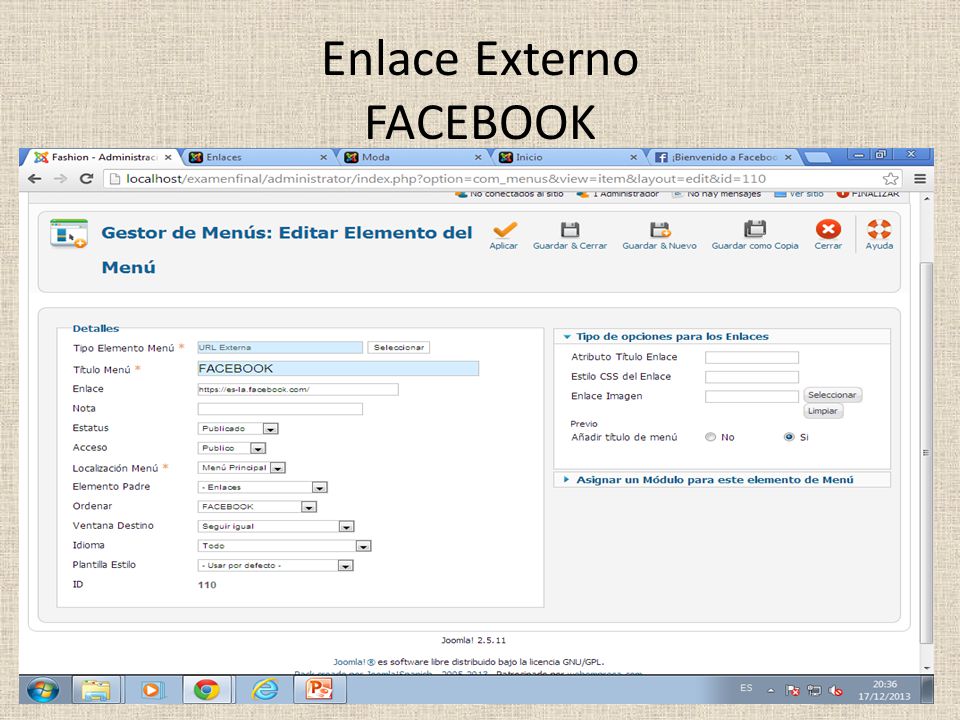Reload the page with the refresh icon
Viewport: 960px width, 720px height.
(x=86, y=179)
